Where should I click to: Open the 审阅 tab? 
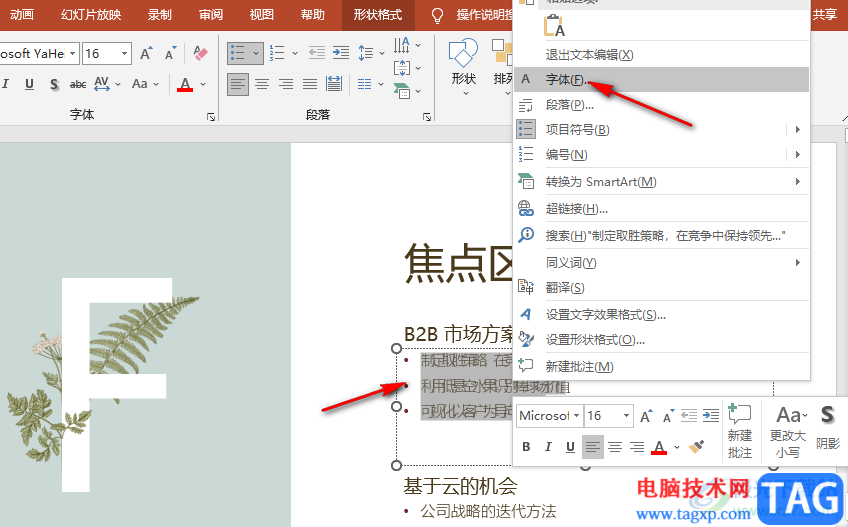(211, 15)
